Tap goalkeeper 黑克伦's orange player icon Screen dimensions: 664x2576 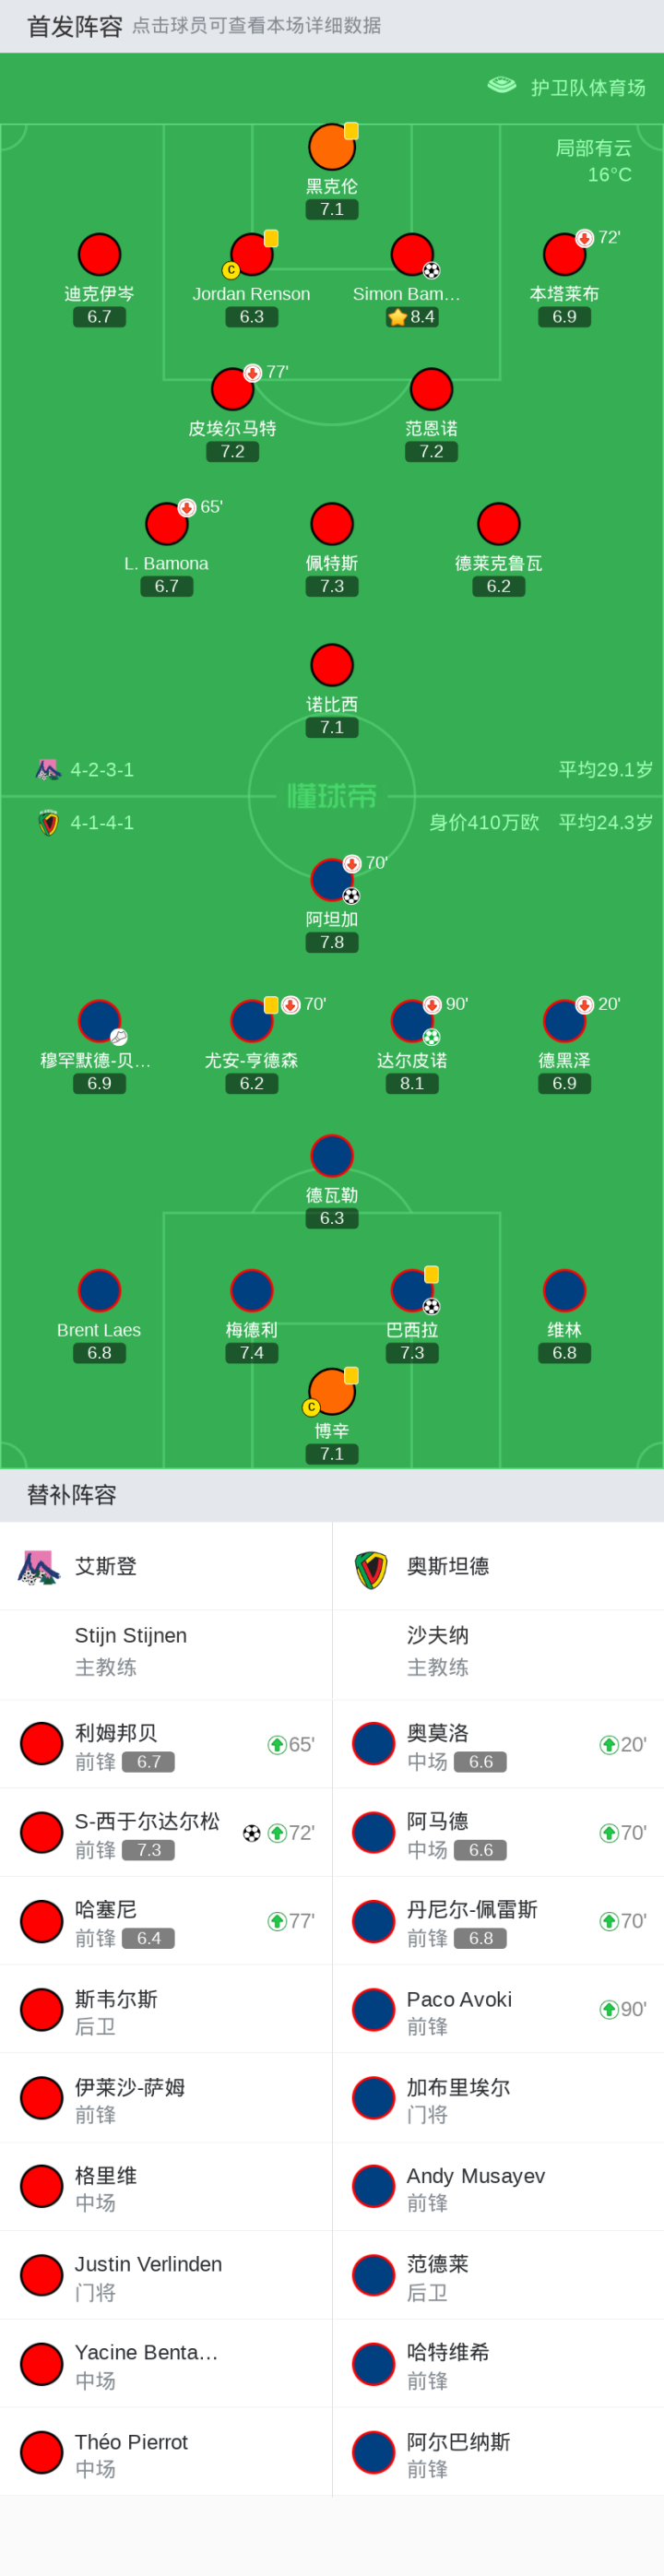pyautogui.click(x=332, y=147)
